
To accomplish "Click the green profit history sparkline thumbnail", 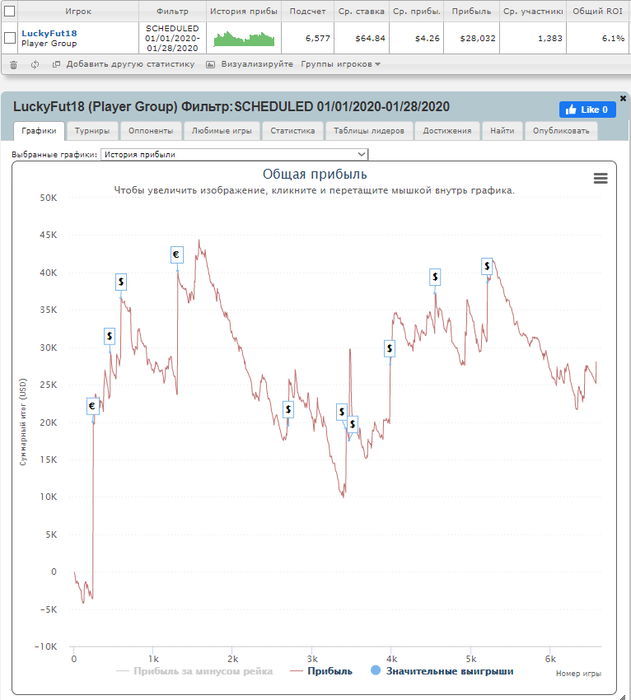I will [x=244, y=38].
